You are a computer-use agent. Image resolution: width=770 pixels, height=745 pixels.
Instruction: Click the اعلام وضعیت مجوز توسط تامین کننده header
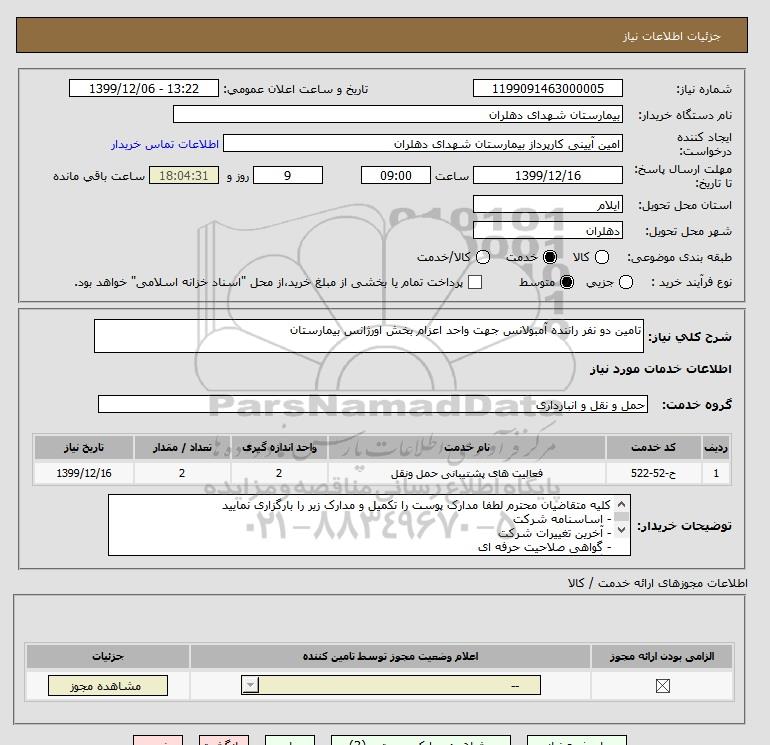click(x=390, y=657)
